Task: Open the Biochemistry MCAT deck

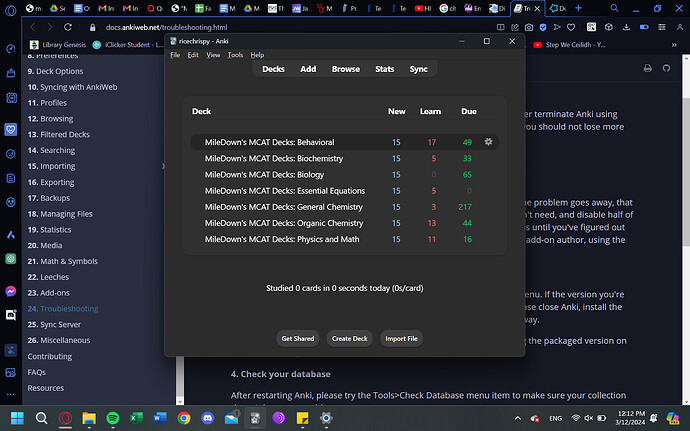Action: [x=274, y=158]
